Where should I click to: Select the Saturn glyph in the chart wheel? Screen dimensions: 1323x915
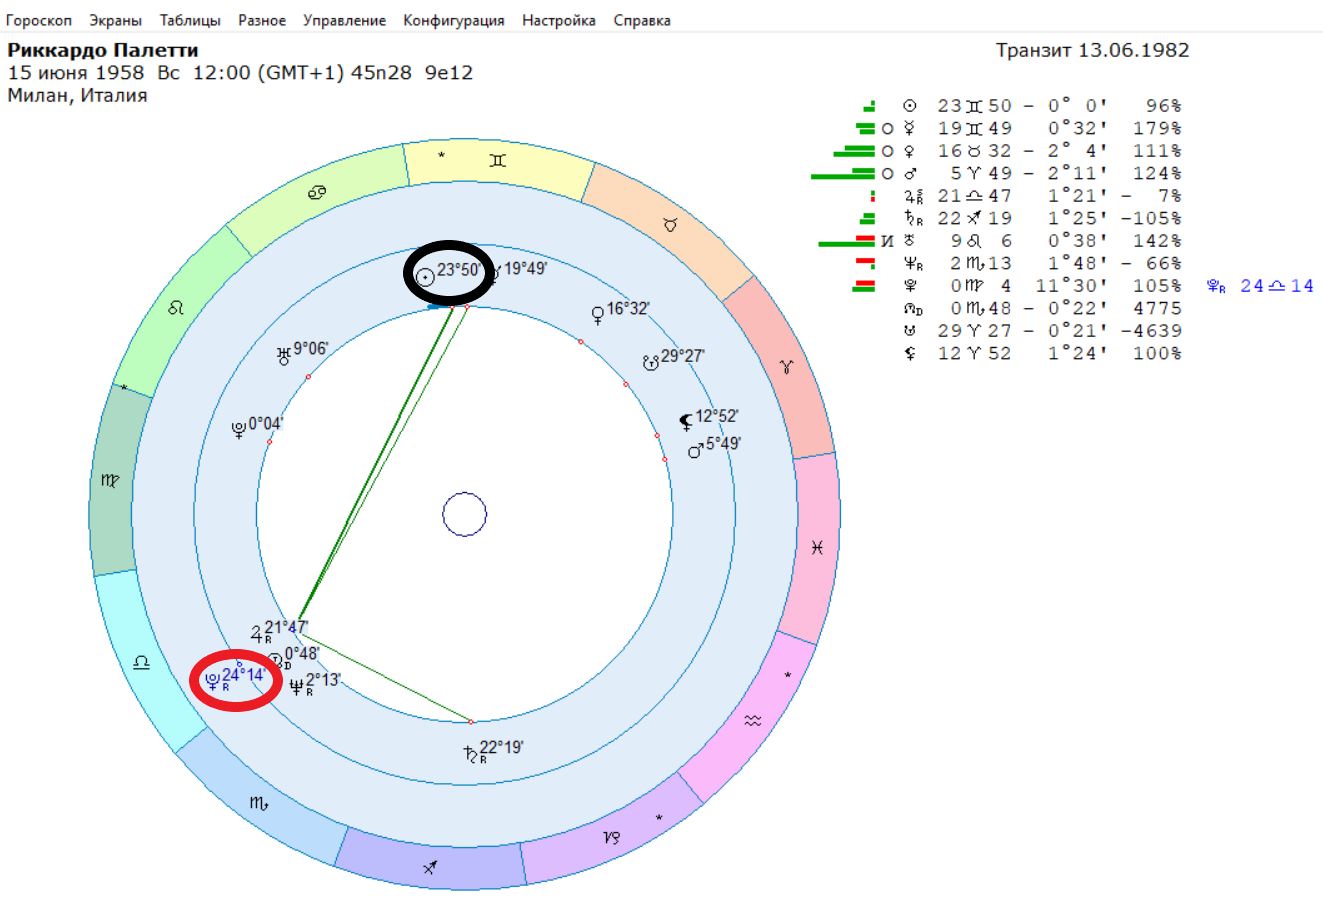pos(471,754)
